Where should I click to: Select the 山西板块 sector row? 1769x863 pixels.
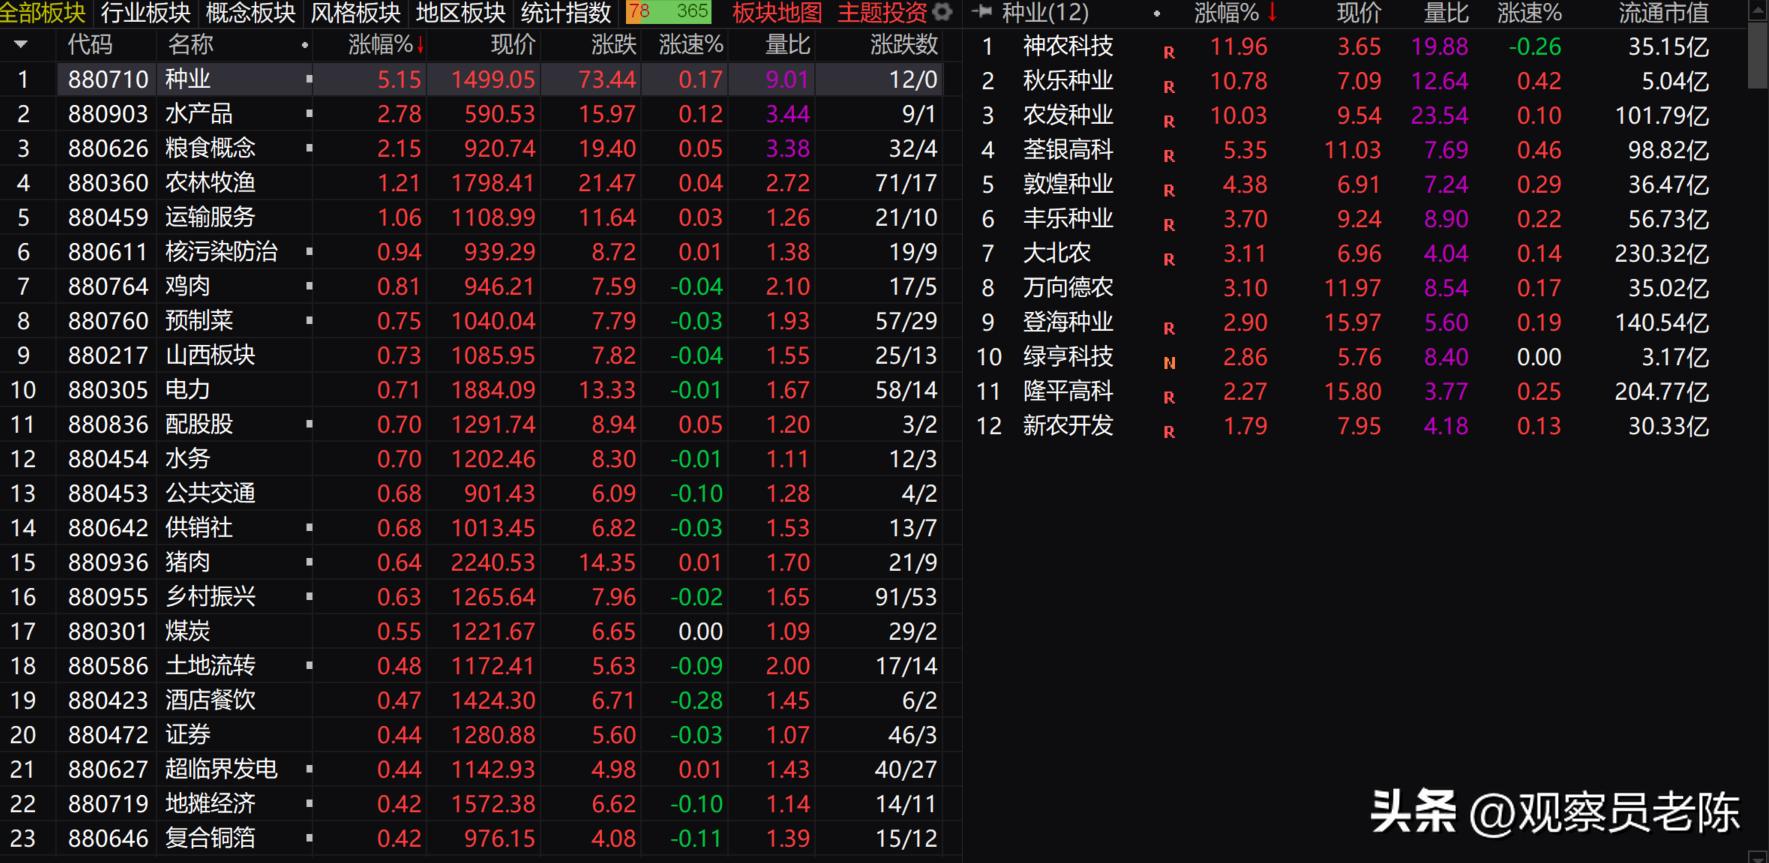(480, 355)
